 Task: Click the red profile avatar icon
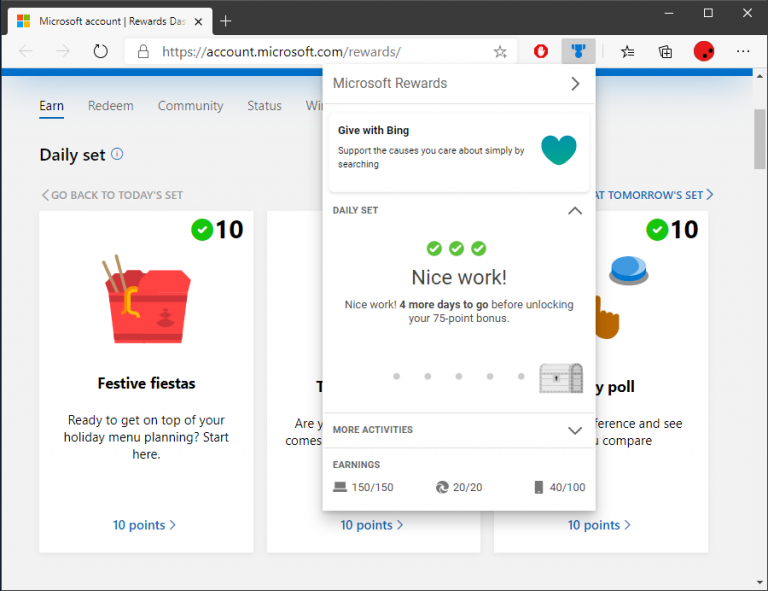click(704, 51)
